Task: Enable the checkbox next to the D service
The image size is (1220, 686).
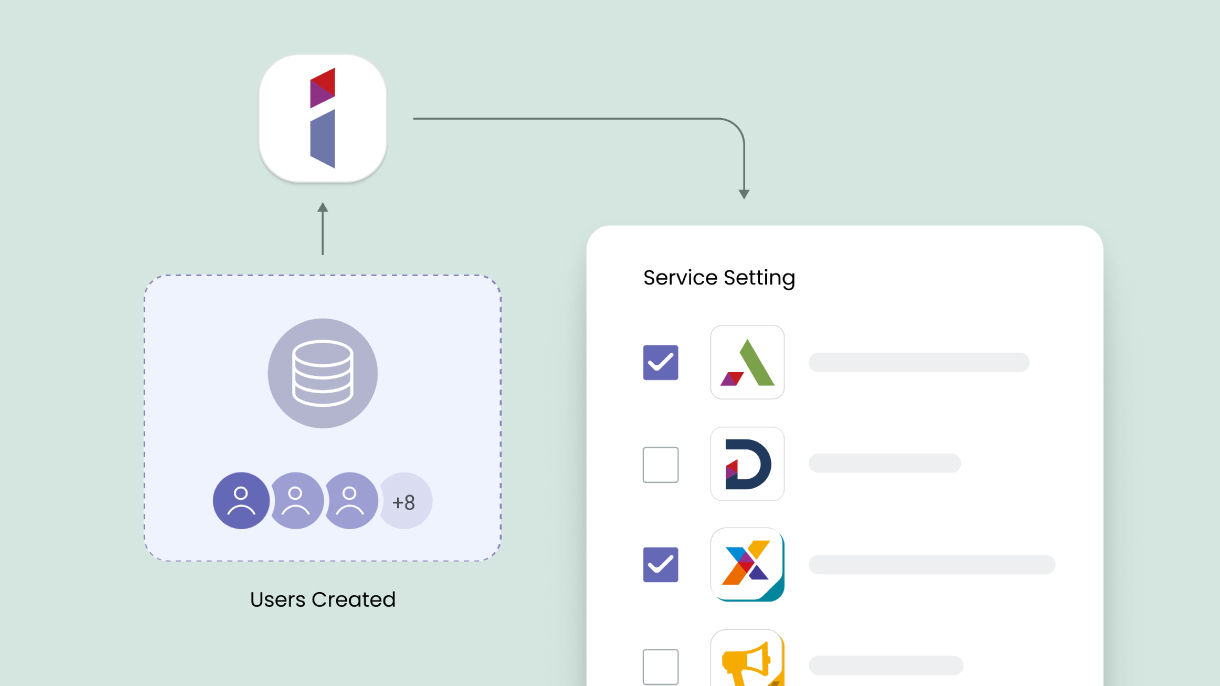Action: point(660,464)
